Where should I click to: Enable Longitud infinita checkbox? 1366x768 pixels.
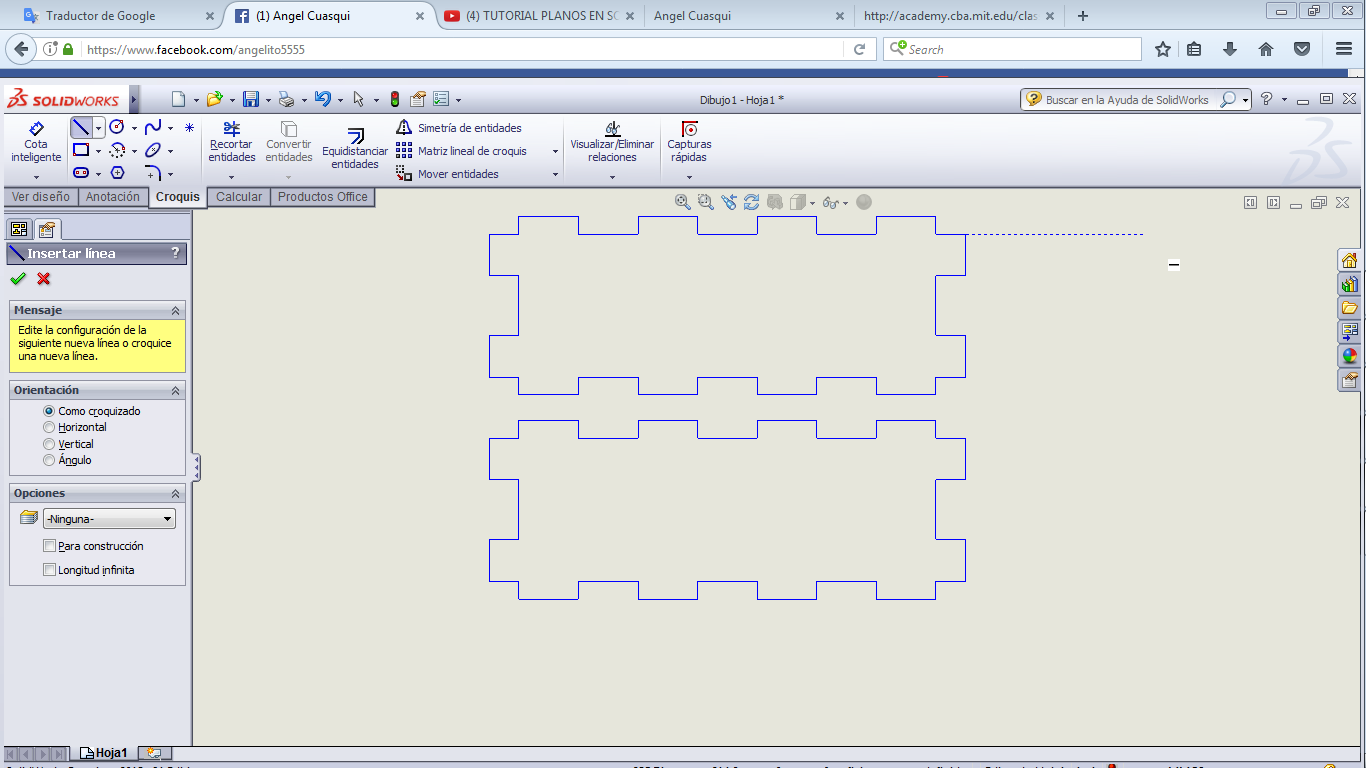click(x=50, y=570)
